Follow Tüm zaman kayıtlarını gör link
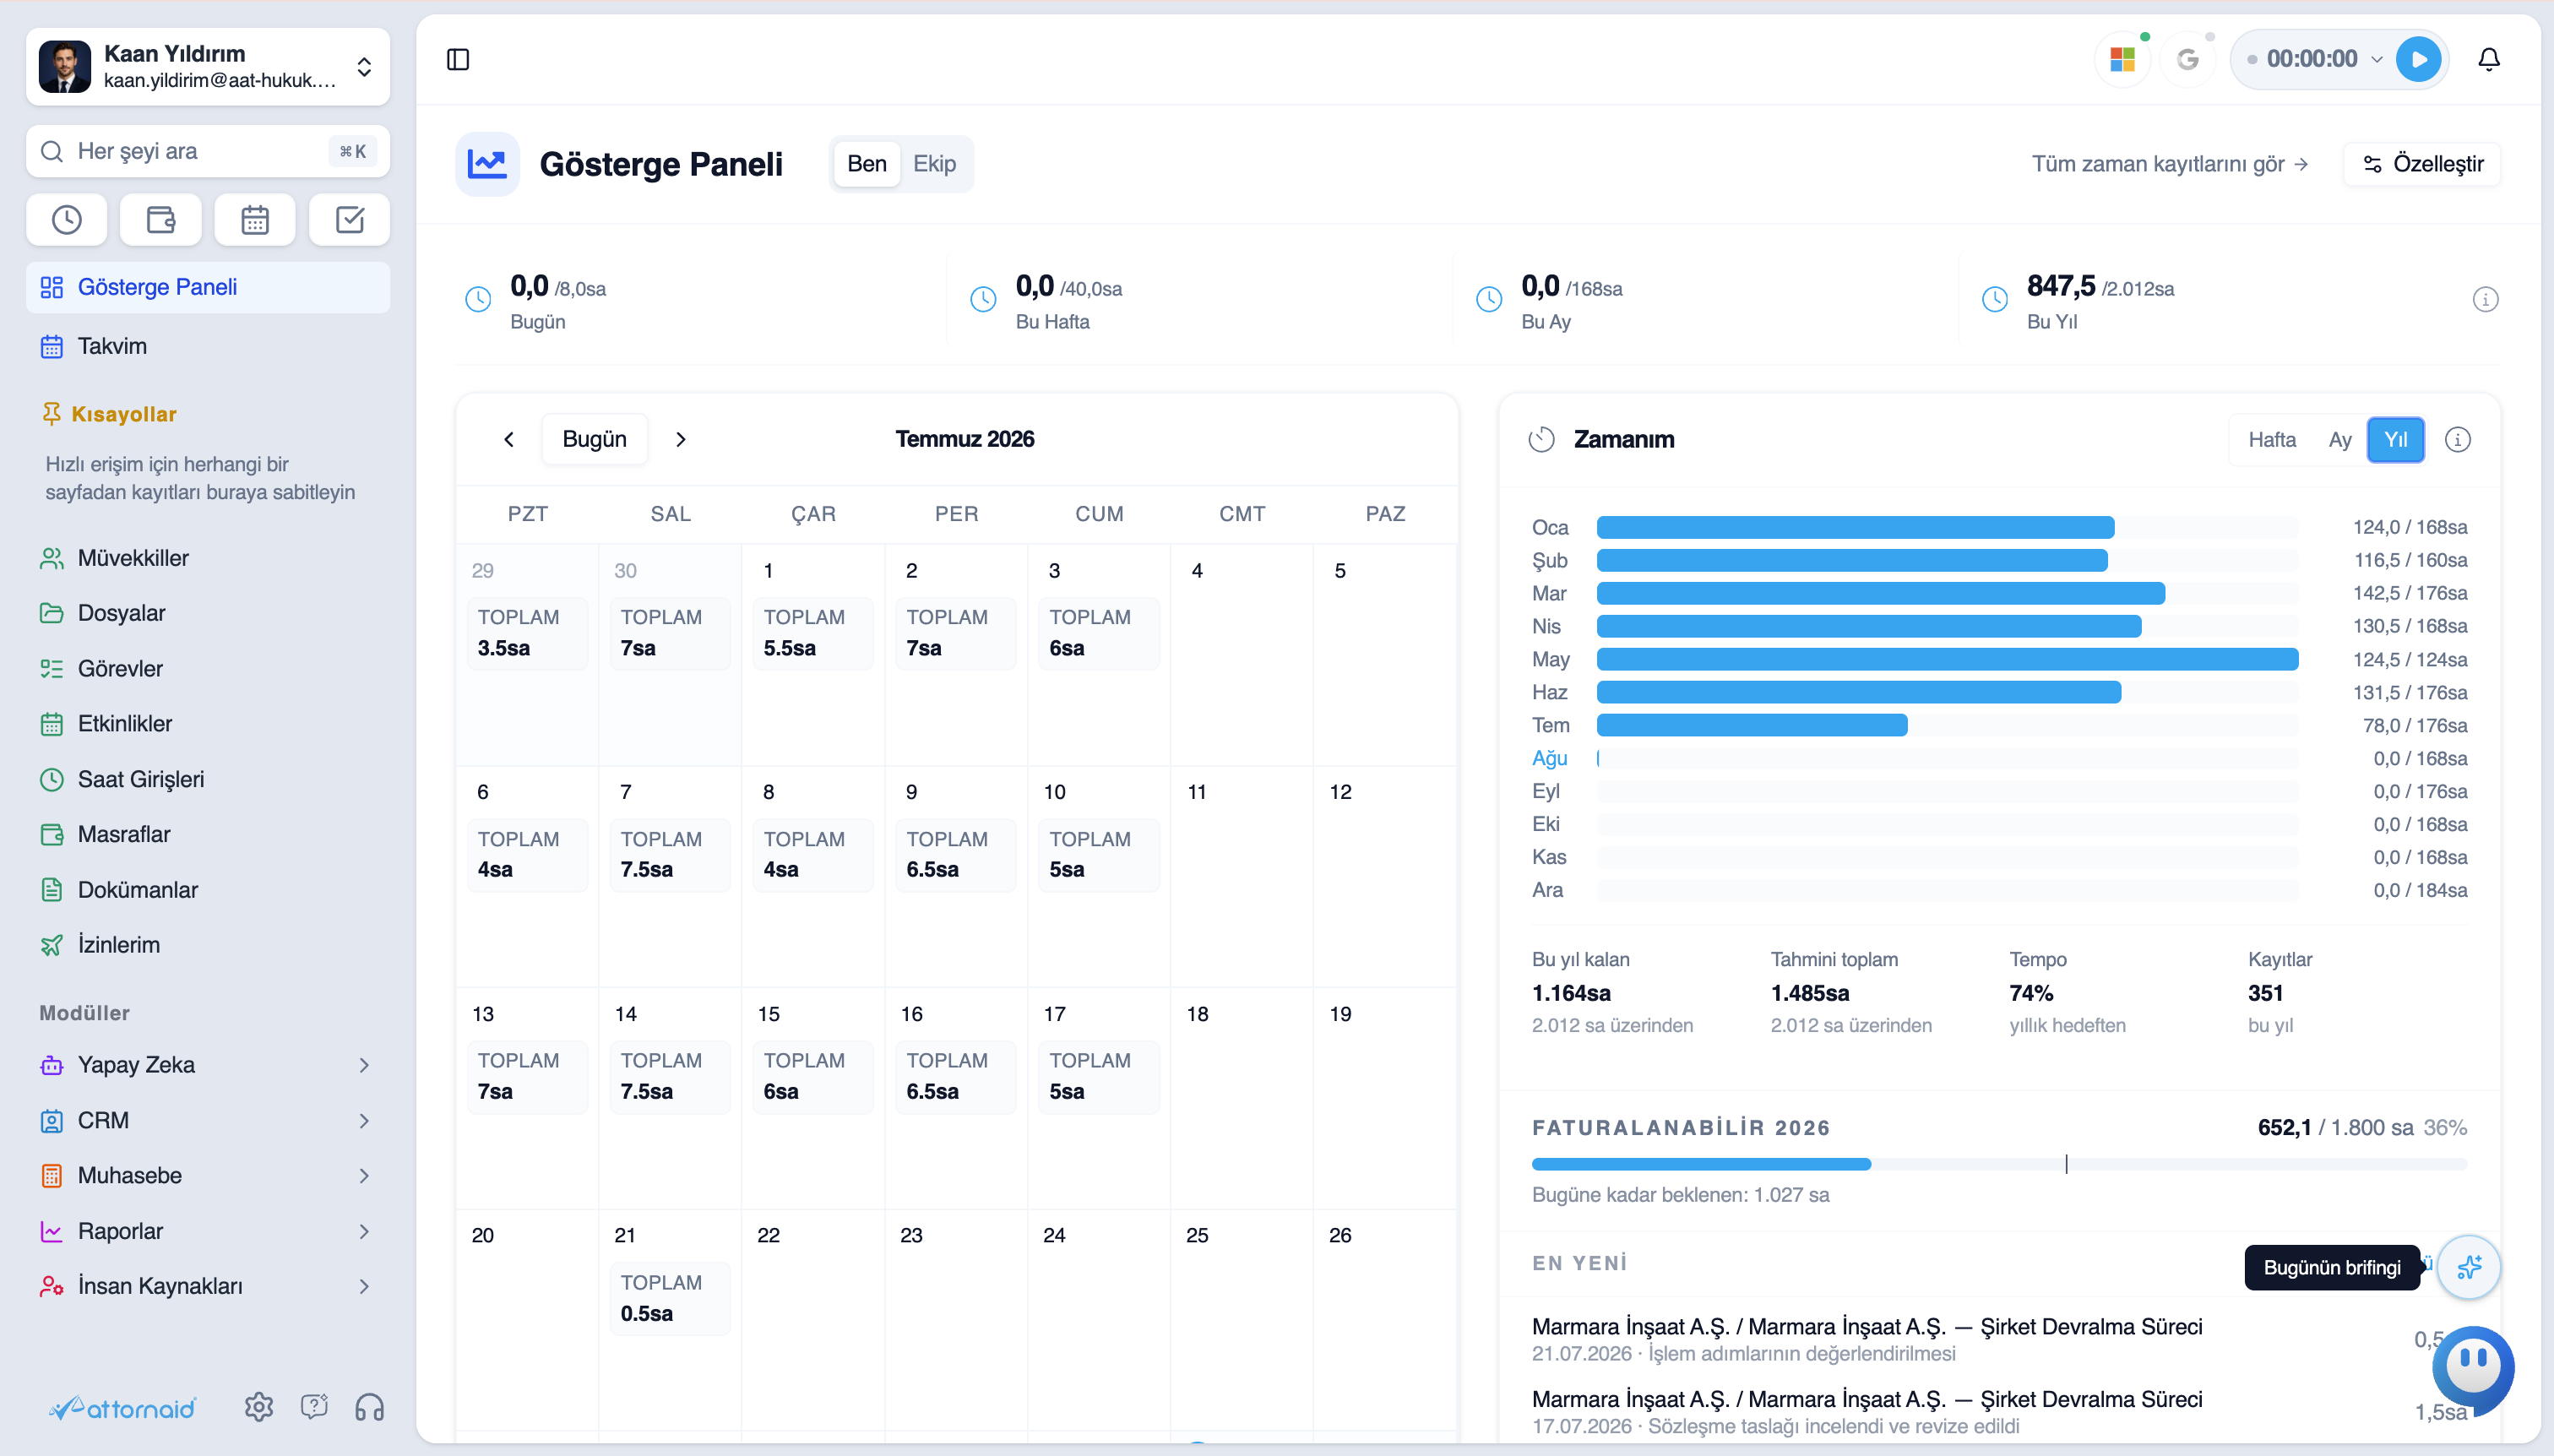The image size is (2554, 1456). [2169, 164]
